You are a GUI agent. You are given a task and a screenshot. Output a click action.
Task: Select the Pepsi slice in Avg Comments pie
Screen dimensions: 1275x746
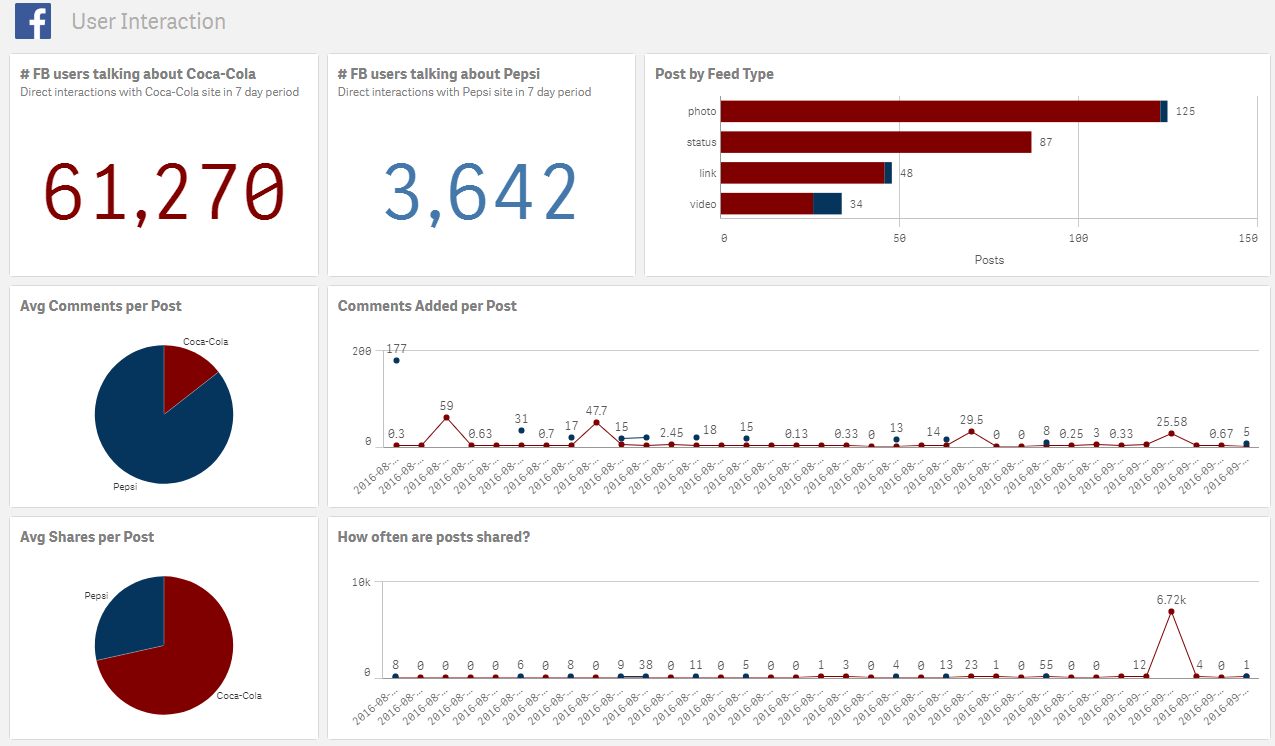(150, 430)
